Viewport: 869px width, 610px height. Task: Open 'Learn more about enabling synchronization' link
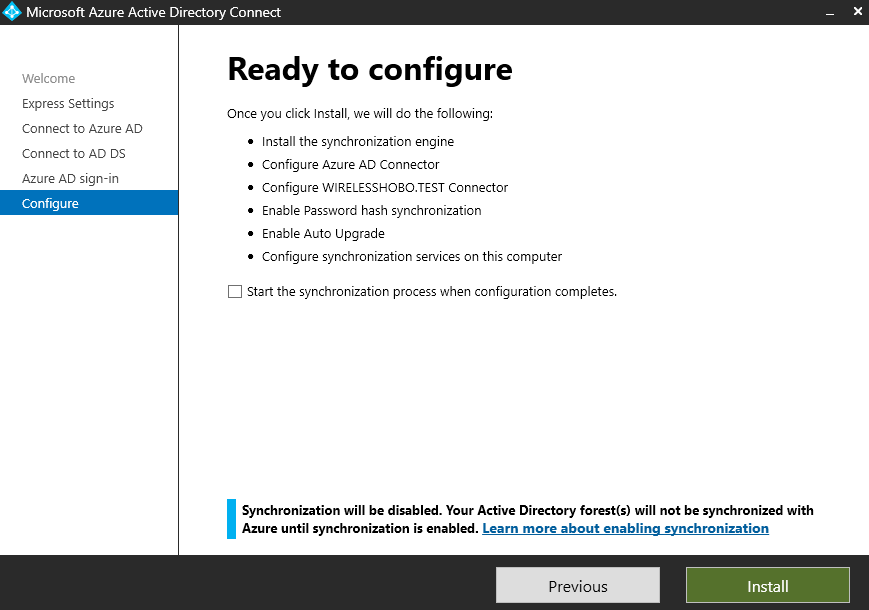(625, 528)
